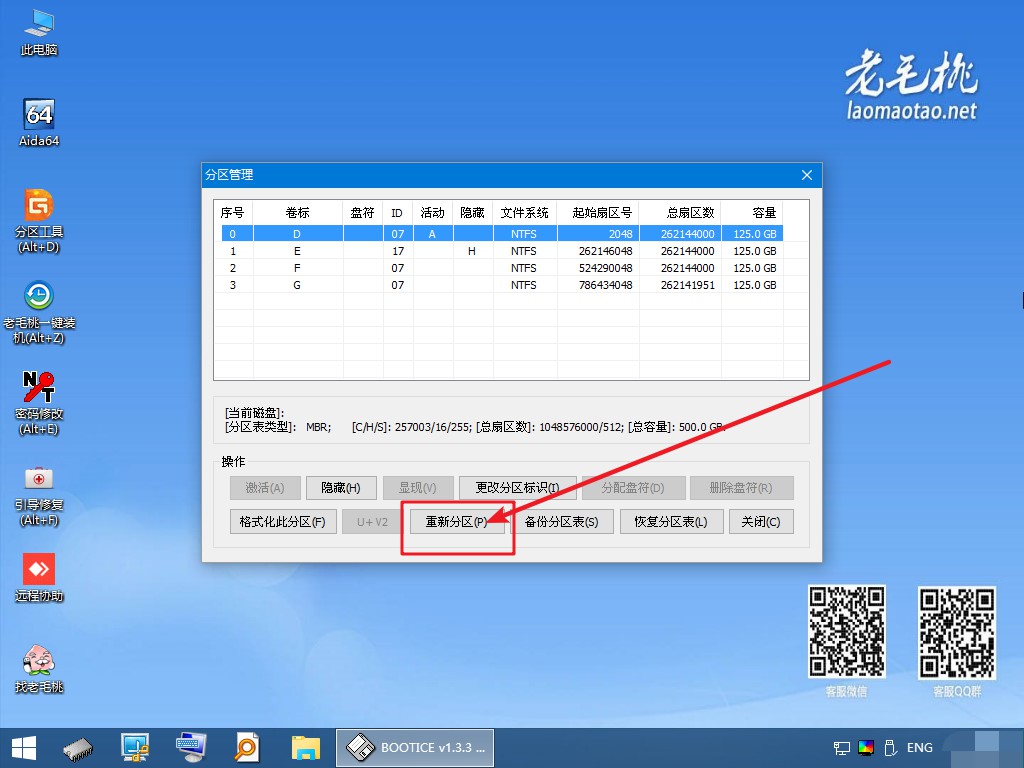Select partition row 0 labeled D
Viewport: 1024px width, 768px height.
[502, 234]
